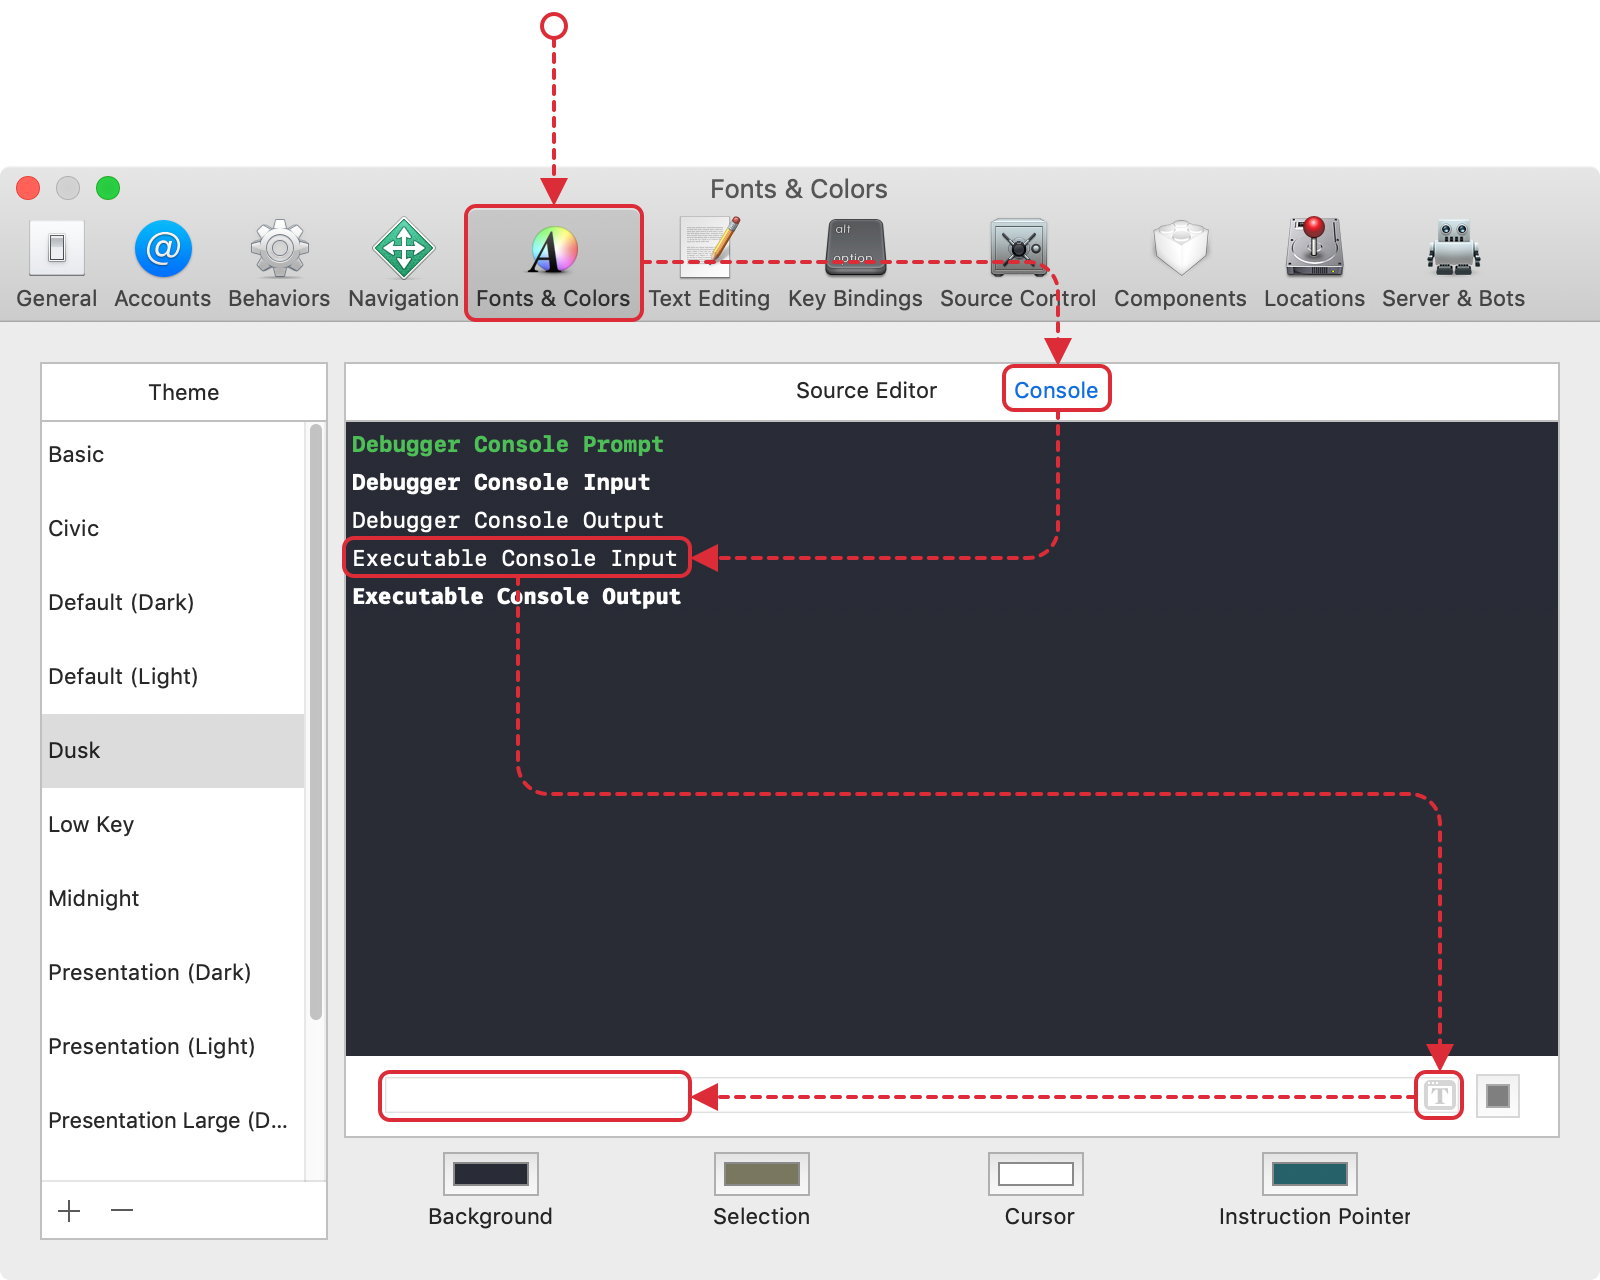
Task: Close the preferences window
Action: [x=28, y=188]
